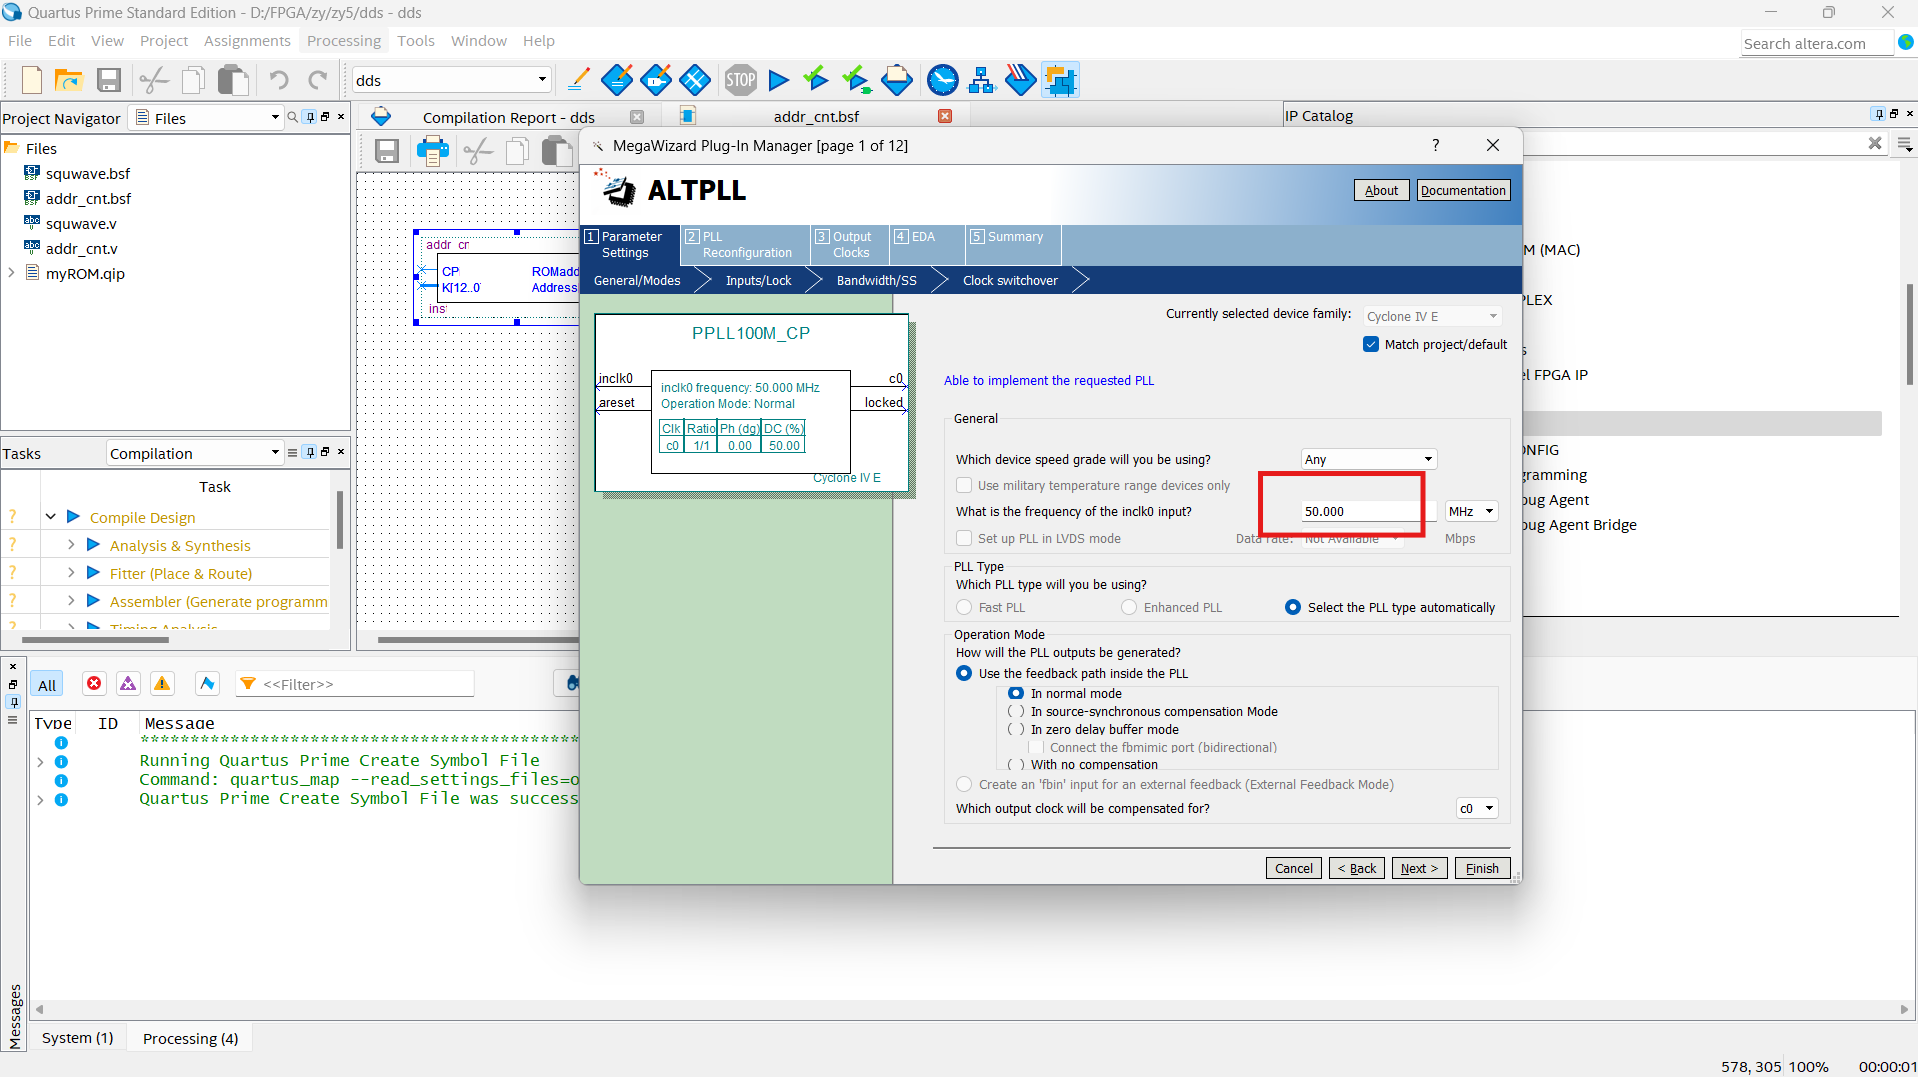Save schematic with editor toolbar disk icon

387,151
